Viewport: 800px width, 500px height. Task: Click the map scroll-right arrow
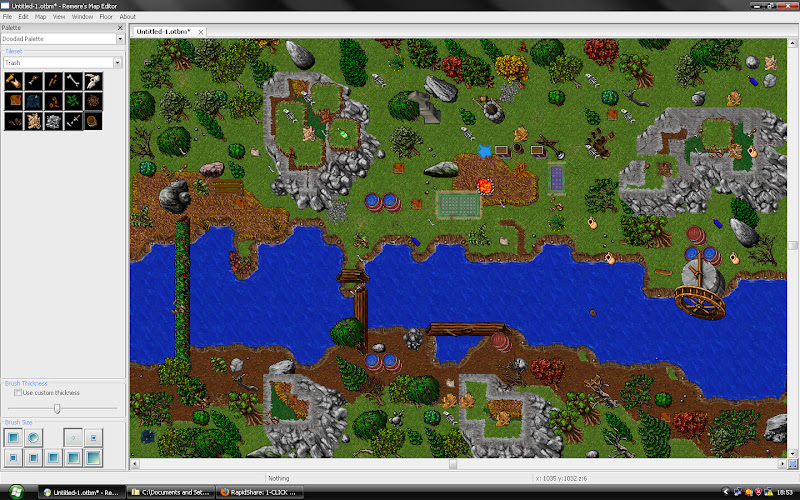coord(783,464)
